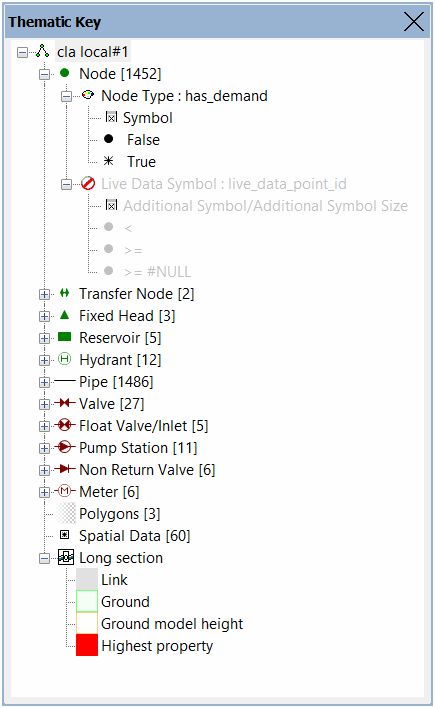Click the Non Return Valve [6] label
Screen dimensions: 435x708
[147, 470]
